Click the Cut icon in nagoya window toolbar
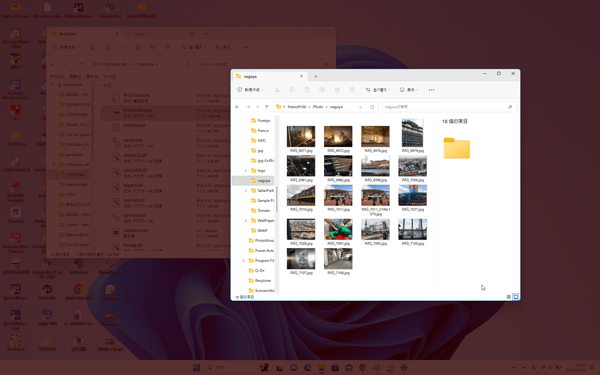 pos(277,90)
